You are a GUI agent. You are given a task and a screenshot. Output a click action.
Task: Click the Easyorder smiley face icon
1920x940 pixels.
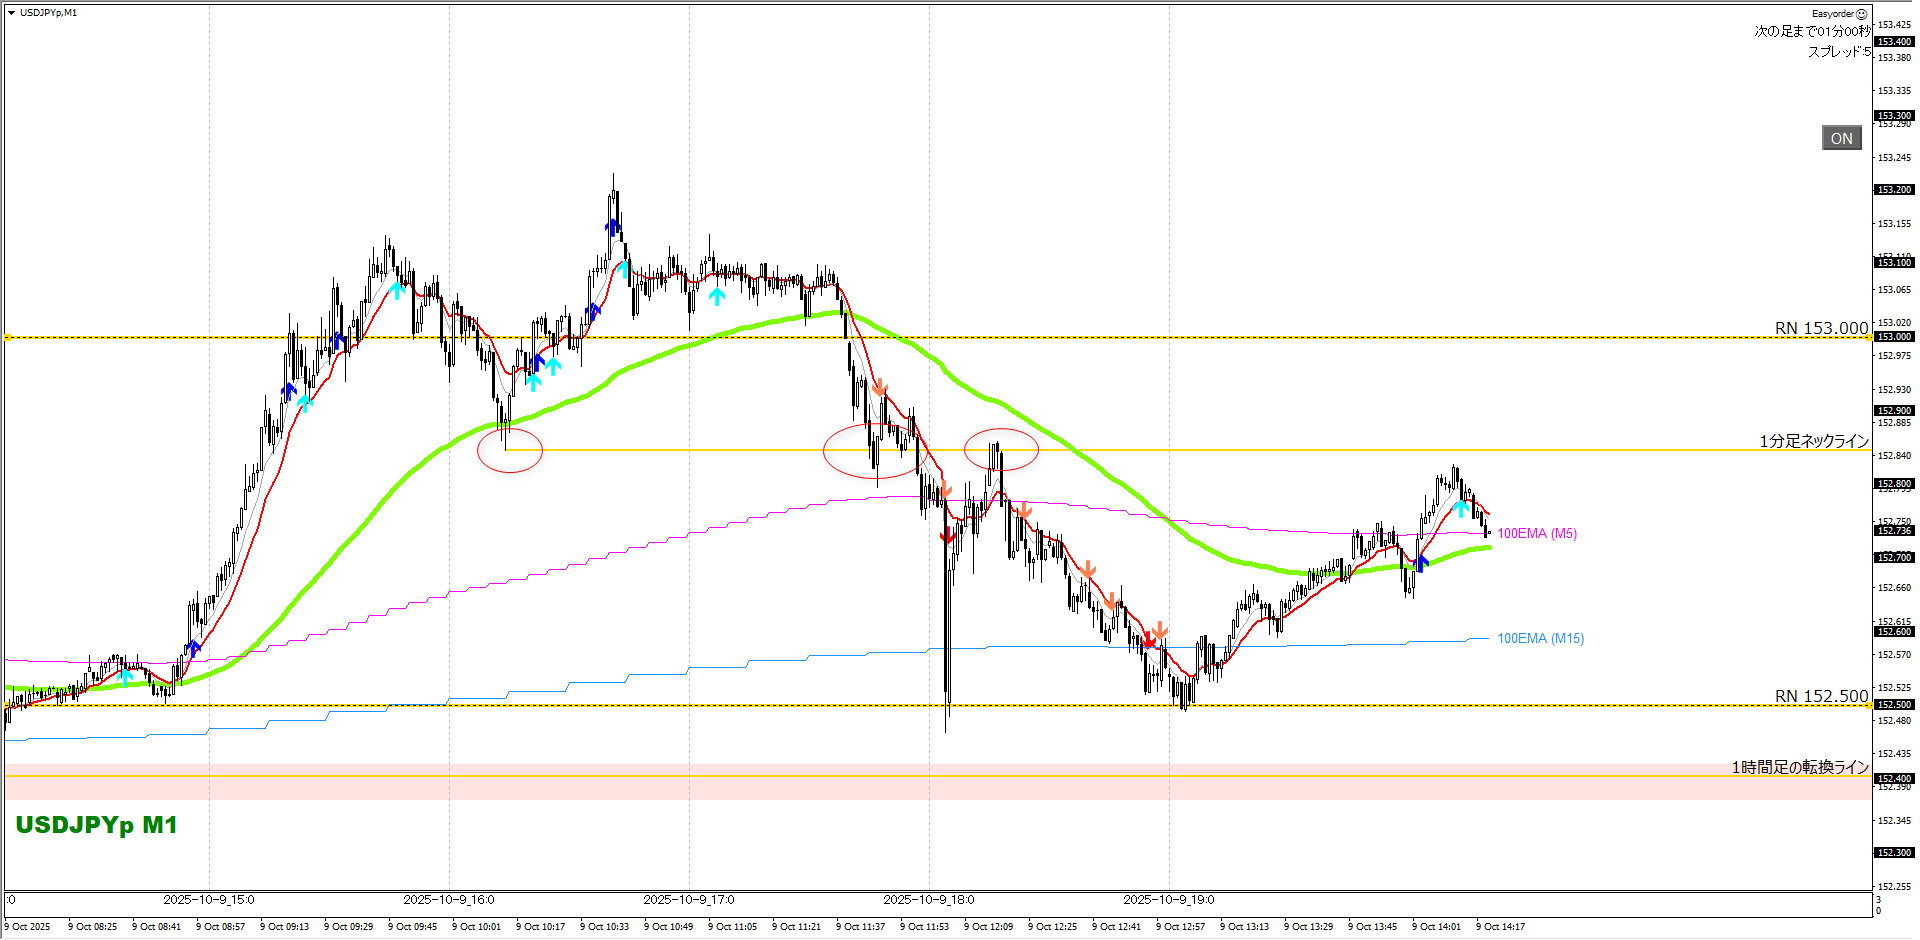point(1861,14)
